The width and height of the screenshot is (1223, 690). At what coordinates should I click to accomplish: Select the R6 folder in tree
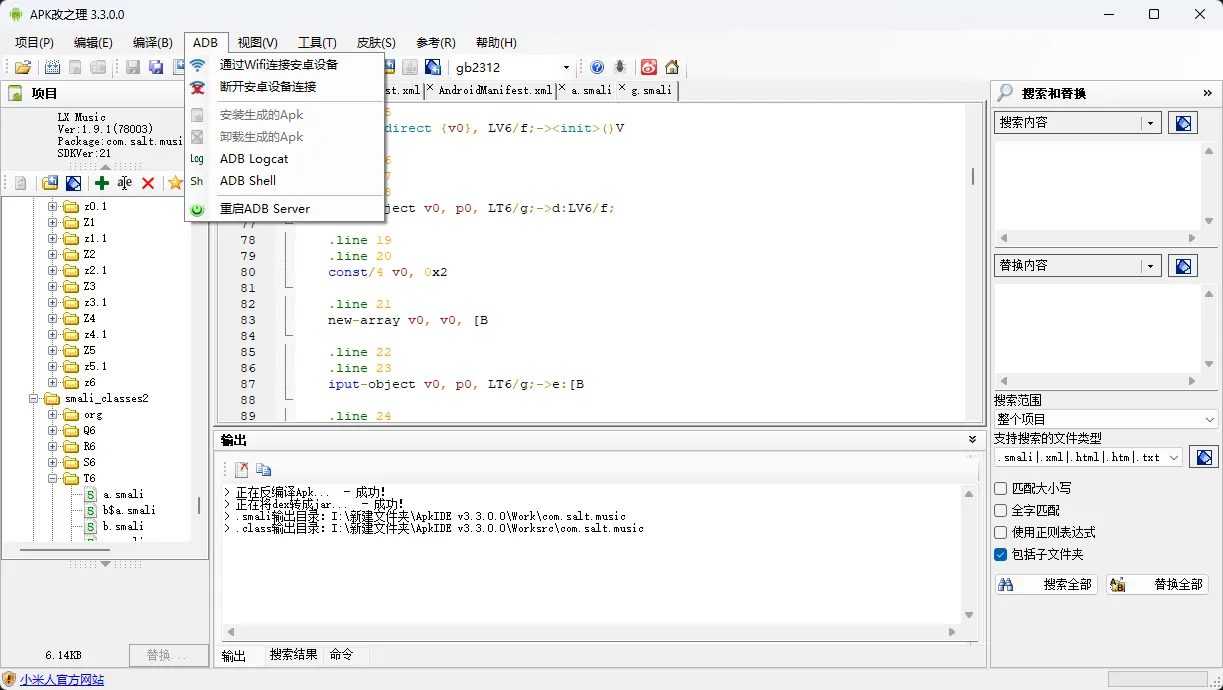pos(89,446)
